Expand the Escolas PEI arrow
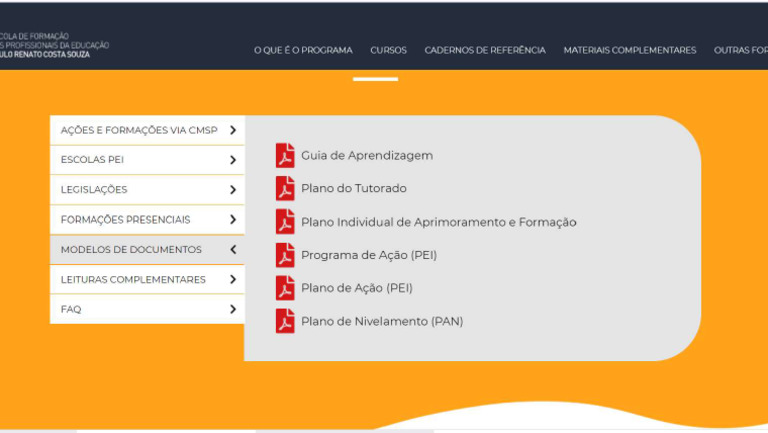Screen dimensions: 768x433 (233, 160)
